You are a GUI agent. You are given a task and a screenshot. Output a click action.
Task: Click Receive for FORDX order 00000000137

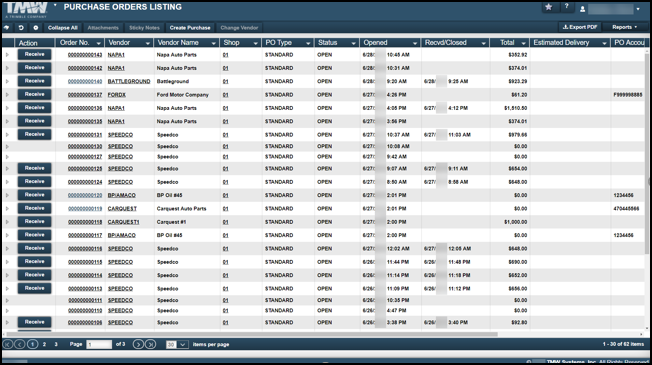pyautogui.click(x=35, y=94)
